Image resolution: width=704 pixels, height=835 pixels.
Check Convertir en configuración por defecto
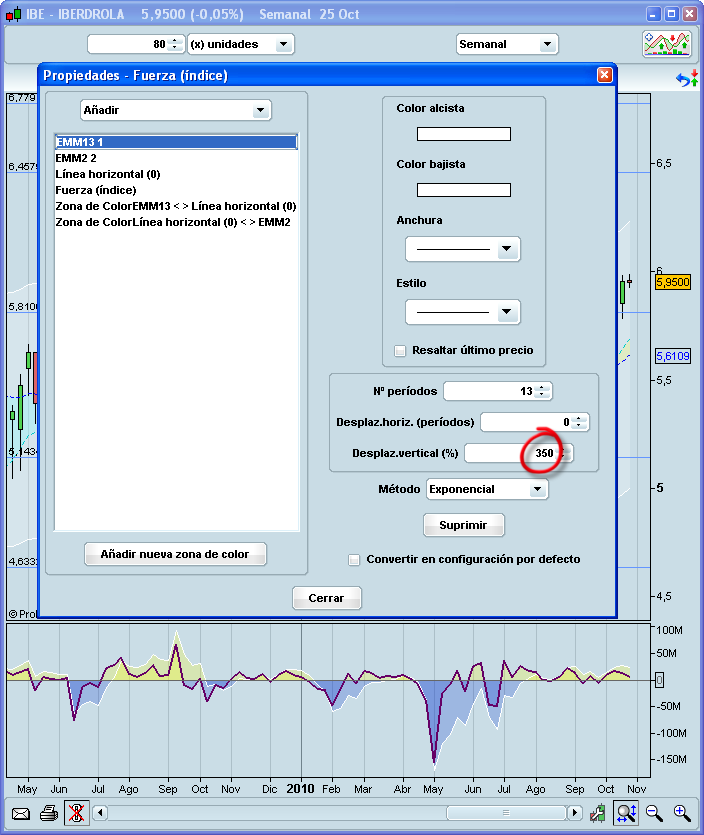[x=354, y=560]
